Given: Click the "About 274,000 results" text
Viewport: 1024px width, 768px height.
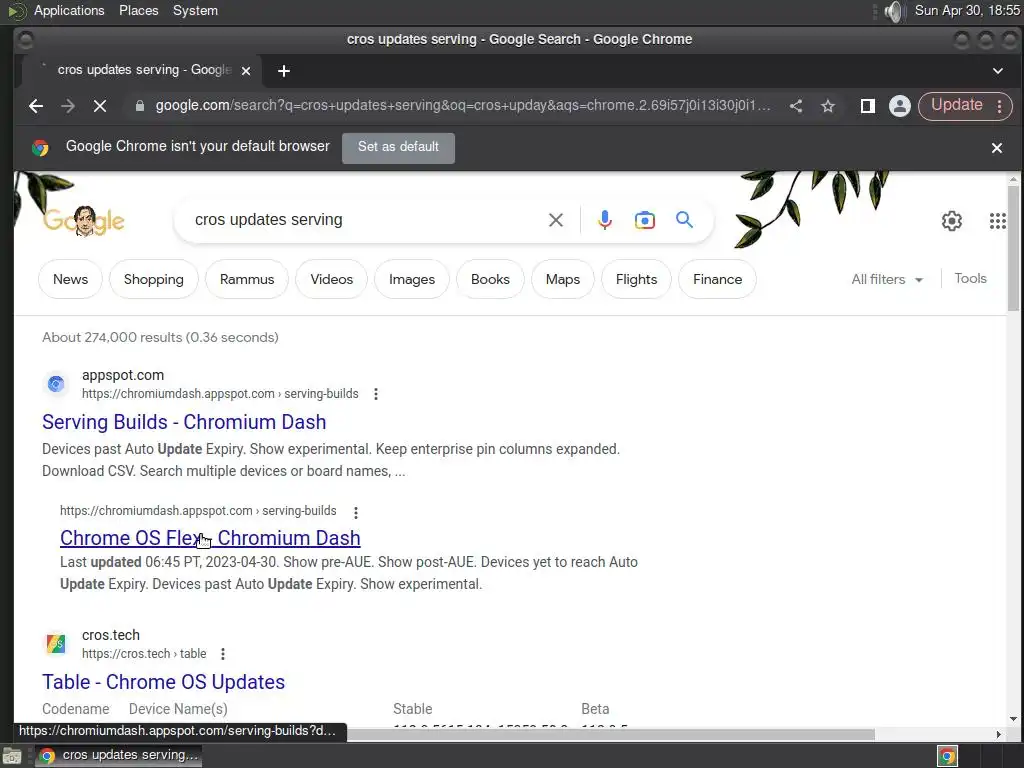Looking at the screenshot, I should (x=160, y=338).
